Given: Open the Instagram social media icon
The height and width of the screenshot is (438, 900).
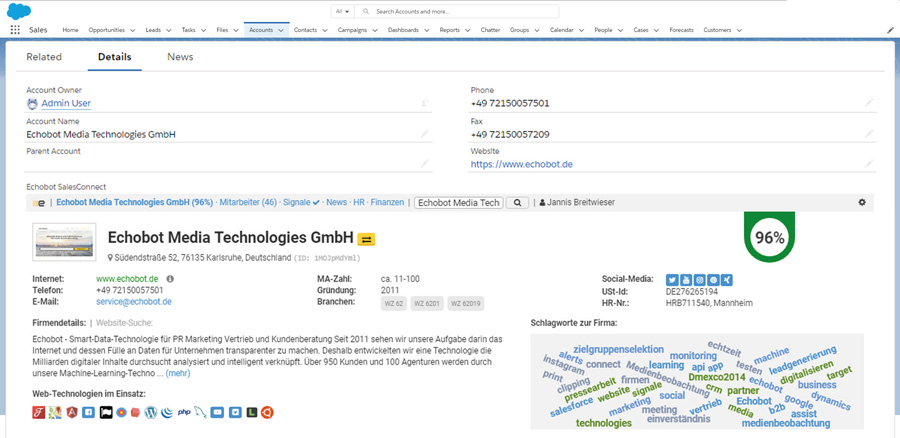Looking at the screenshot, I should (x=699, y=280).
